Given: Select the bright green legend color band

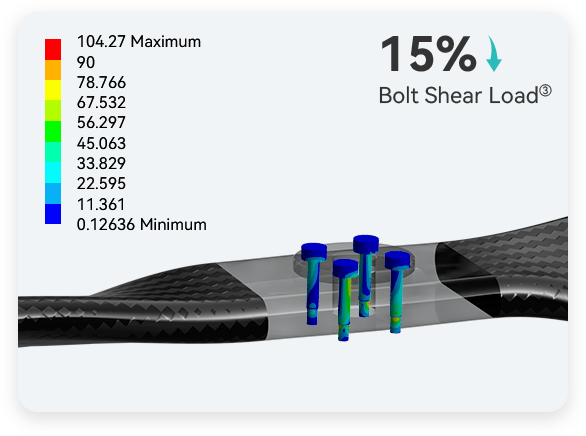Looking at the screenshot, I should click(x=53, y=132).
